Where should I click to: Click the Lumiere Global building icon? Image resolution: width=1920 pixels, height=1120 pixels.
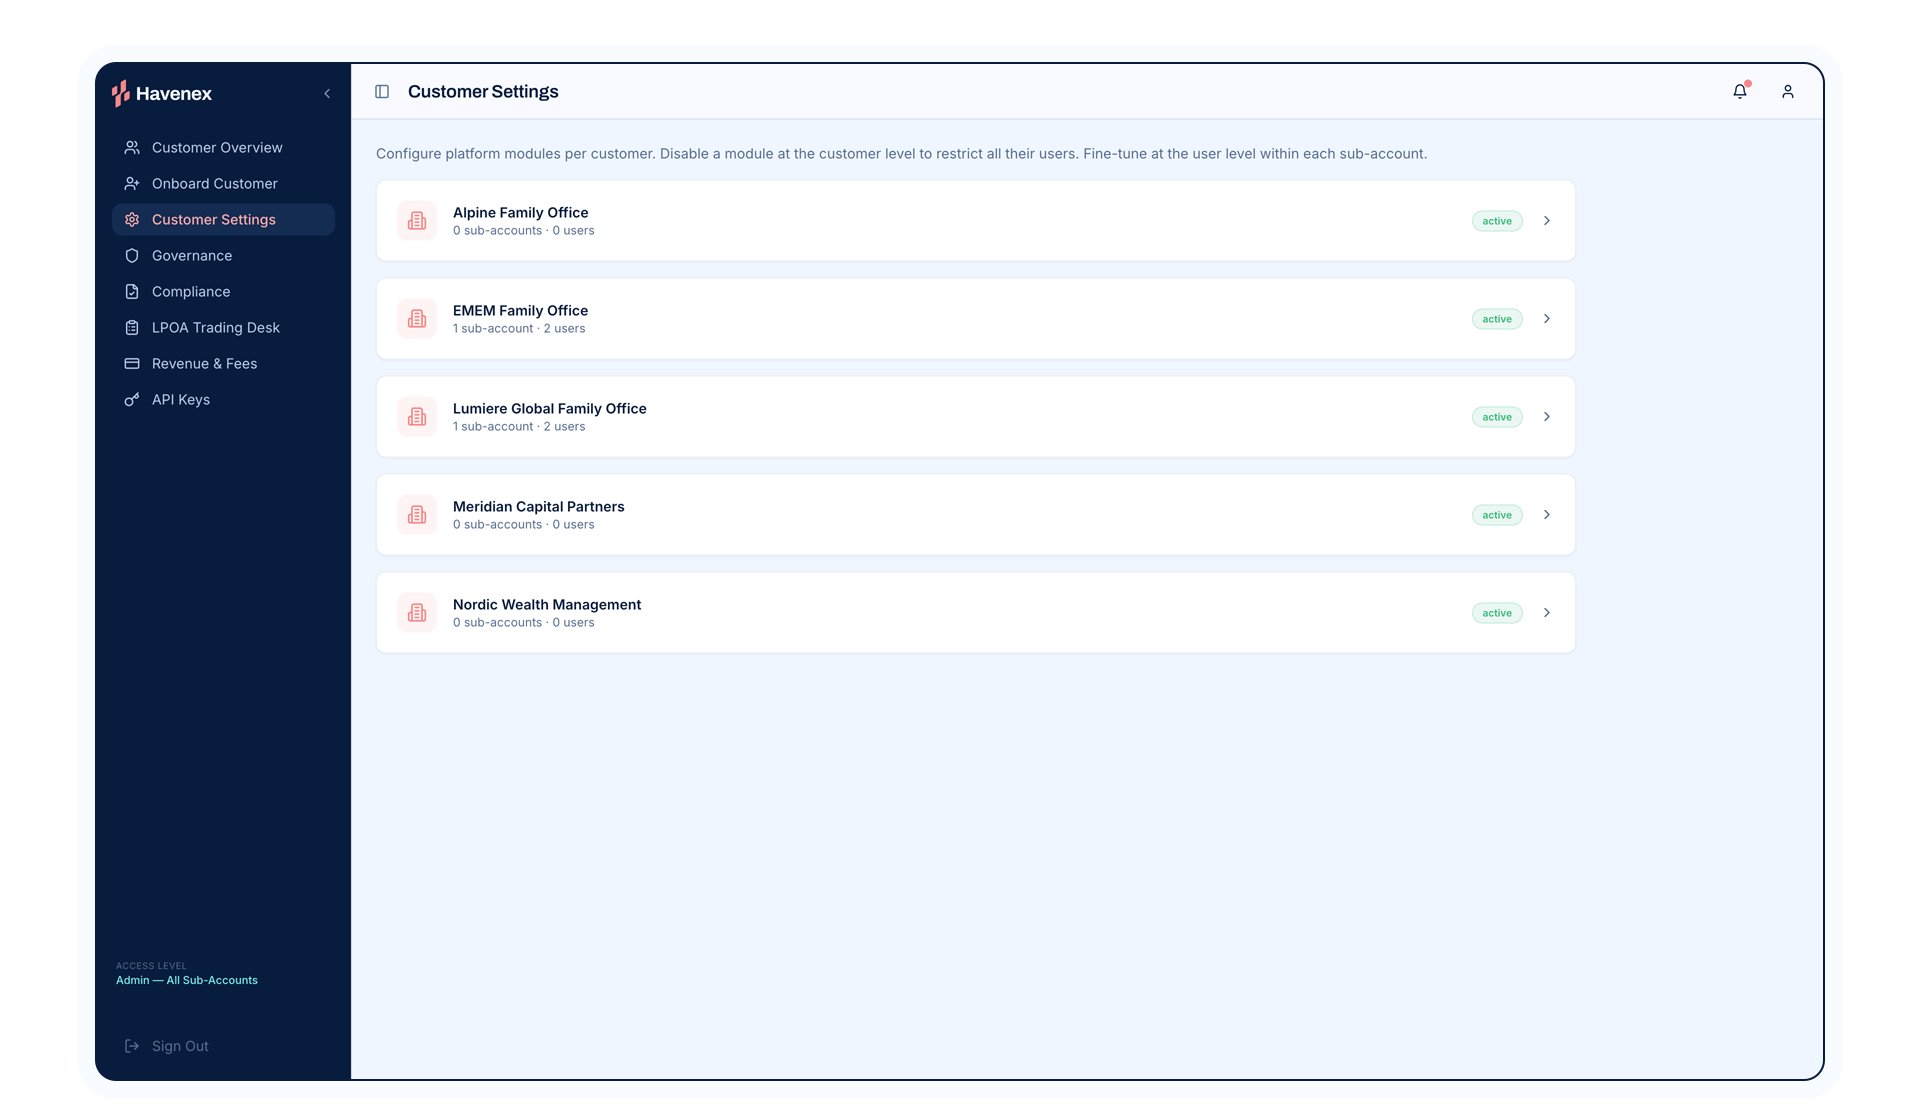pos(417,417)
